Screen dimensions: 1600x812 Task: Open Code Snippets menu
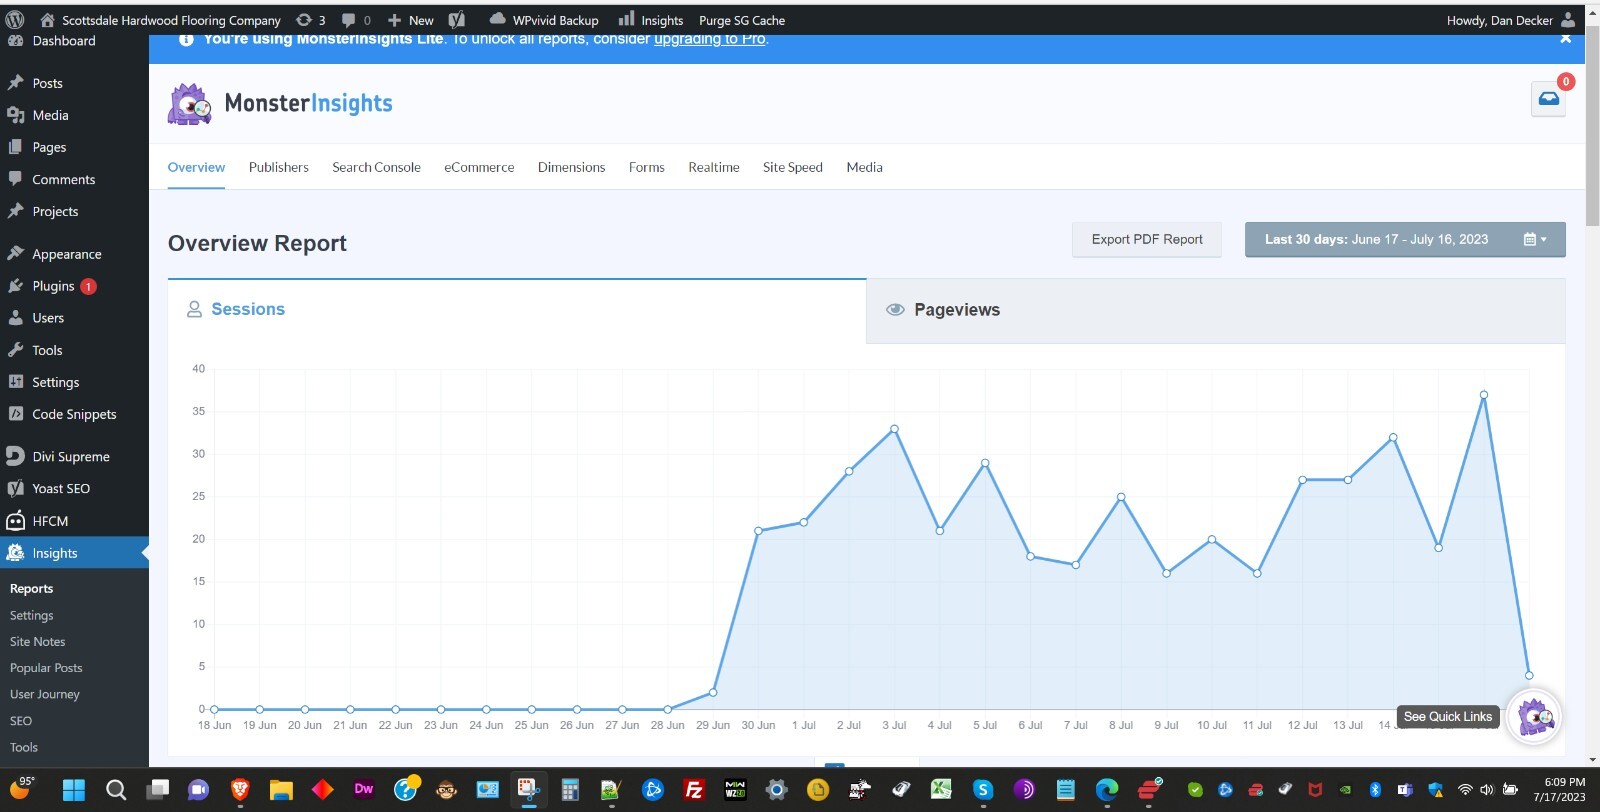[x=74, y=414]
